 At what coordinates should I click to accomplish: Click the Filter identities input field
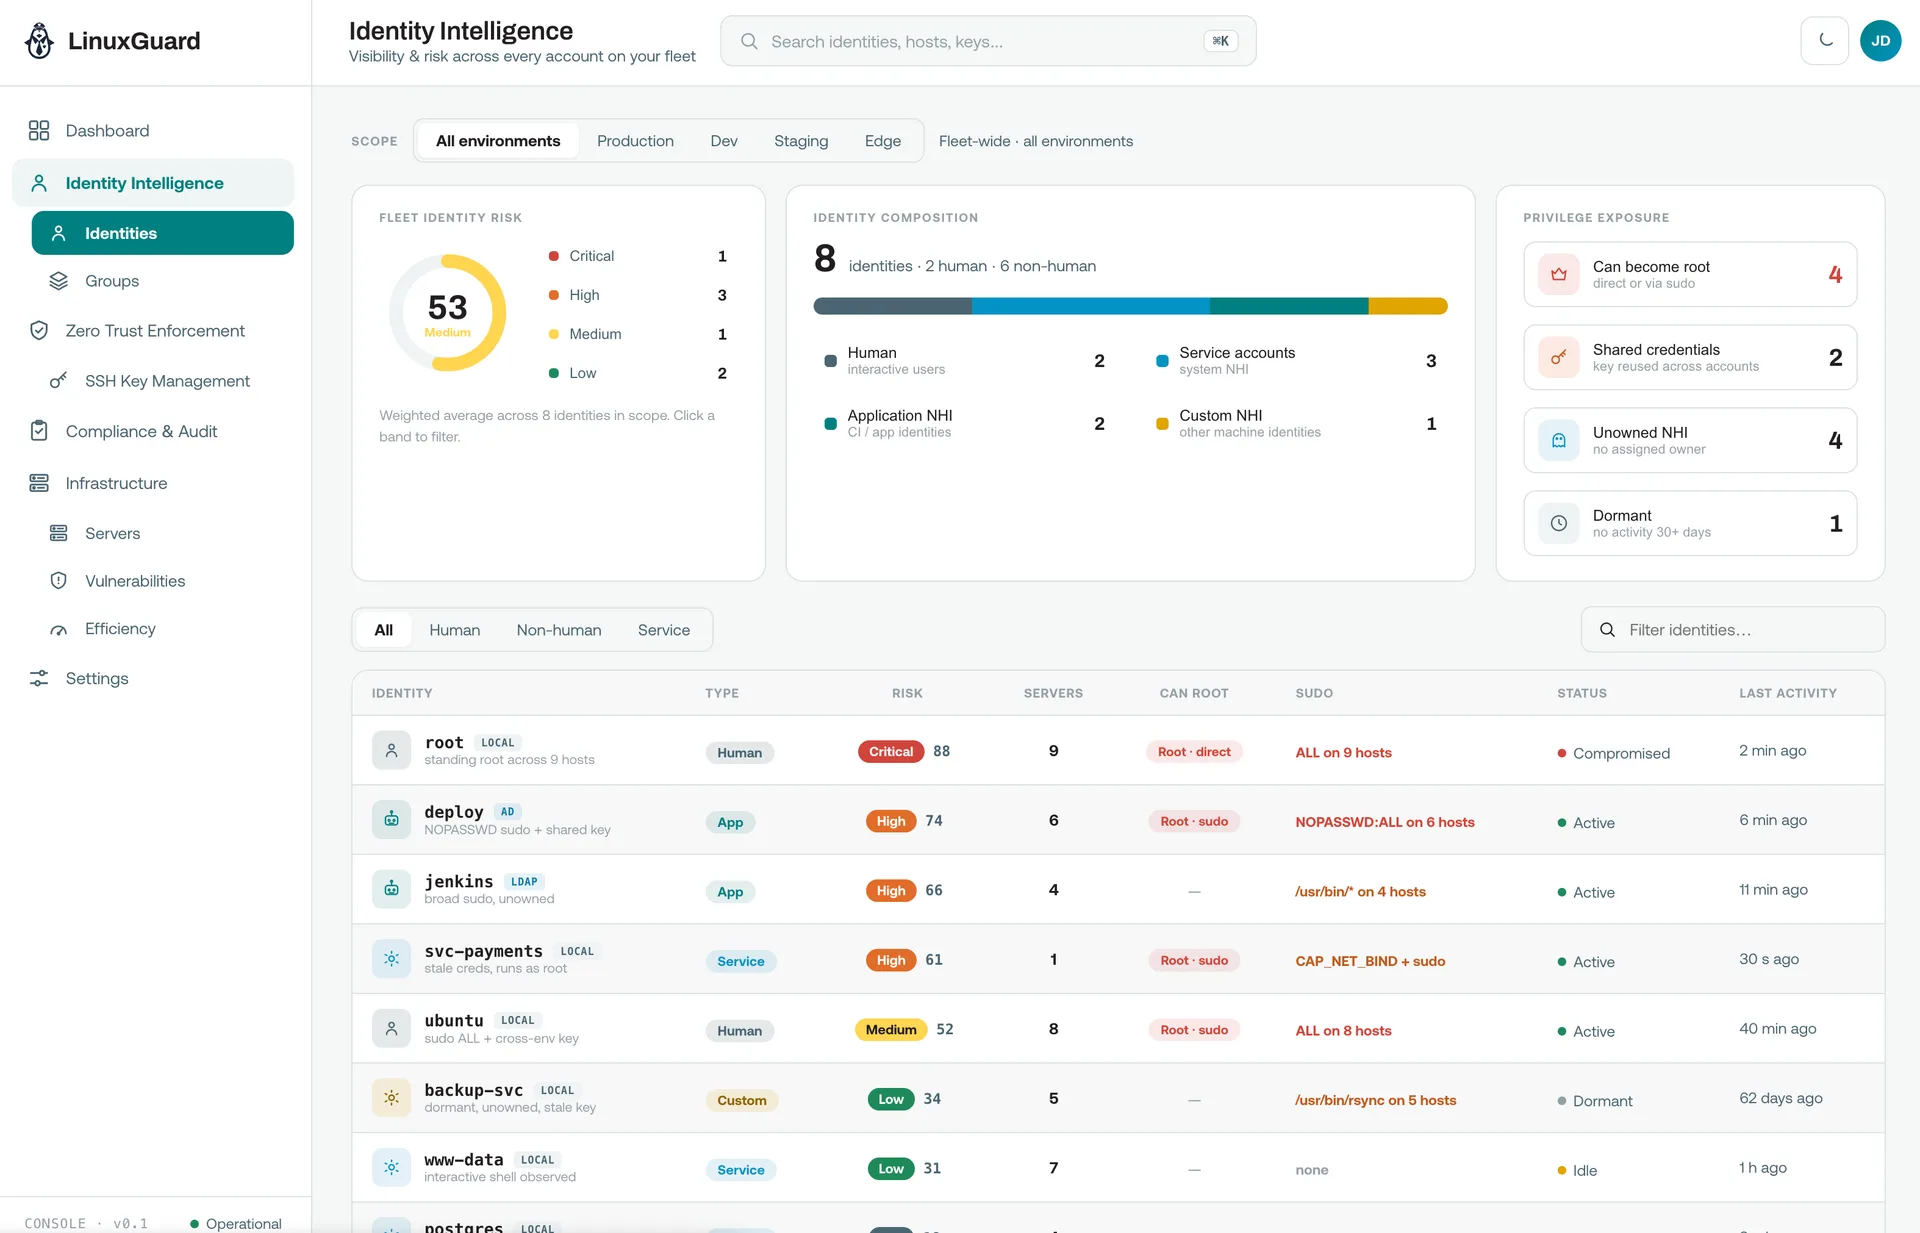pyautogui.click(x=1733, y=630)
